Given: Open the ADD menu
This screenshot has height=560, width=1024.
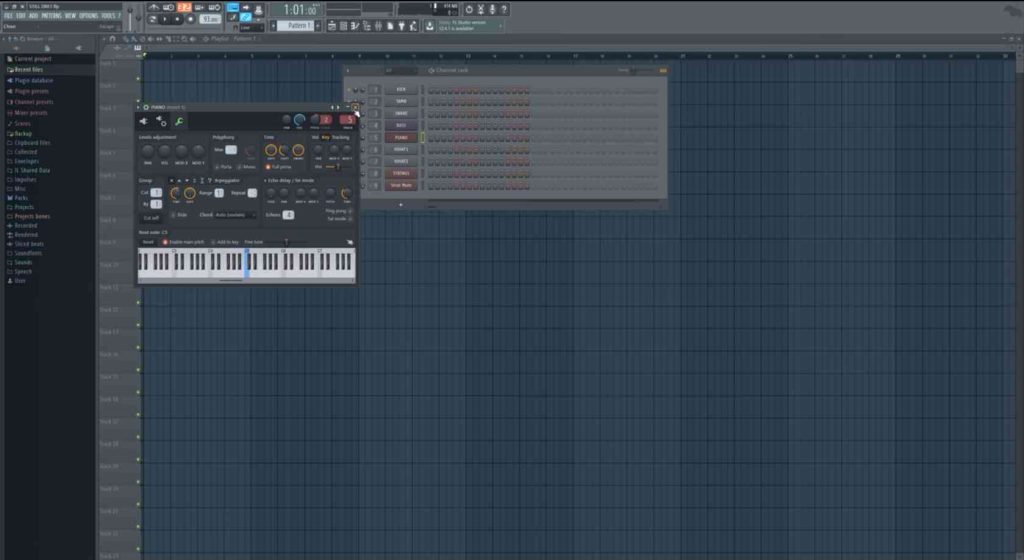Looking at the screenshot, I should (x=33, y=16).
